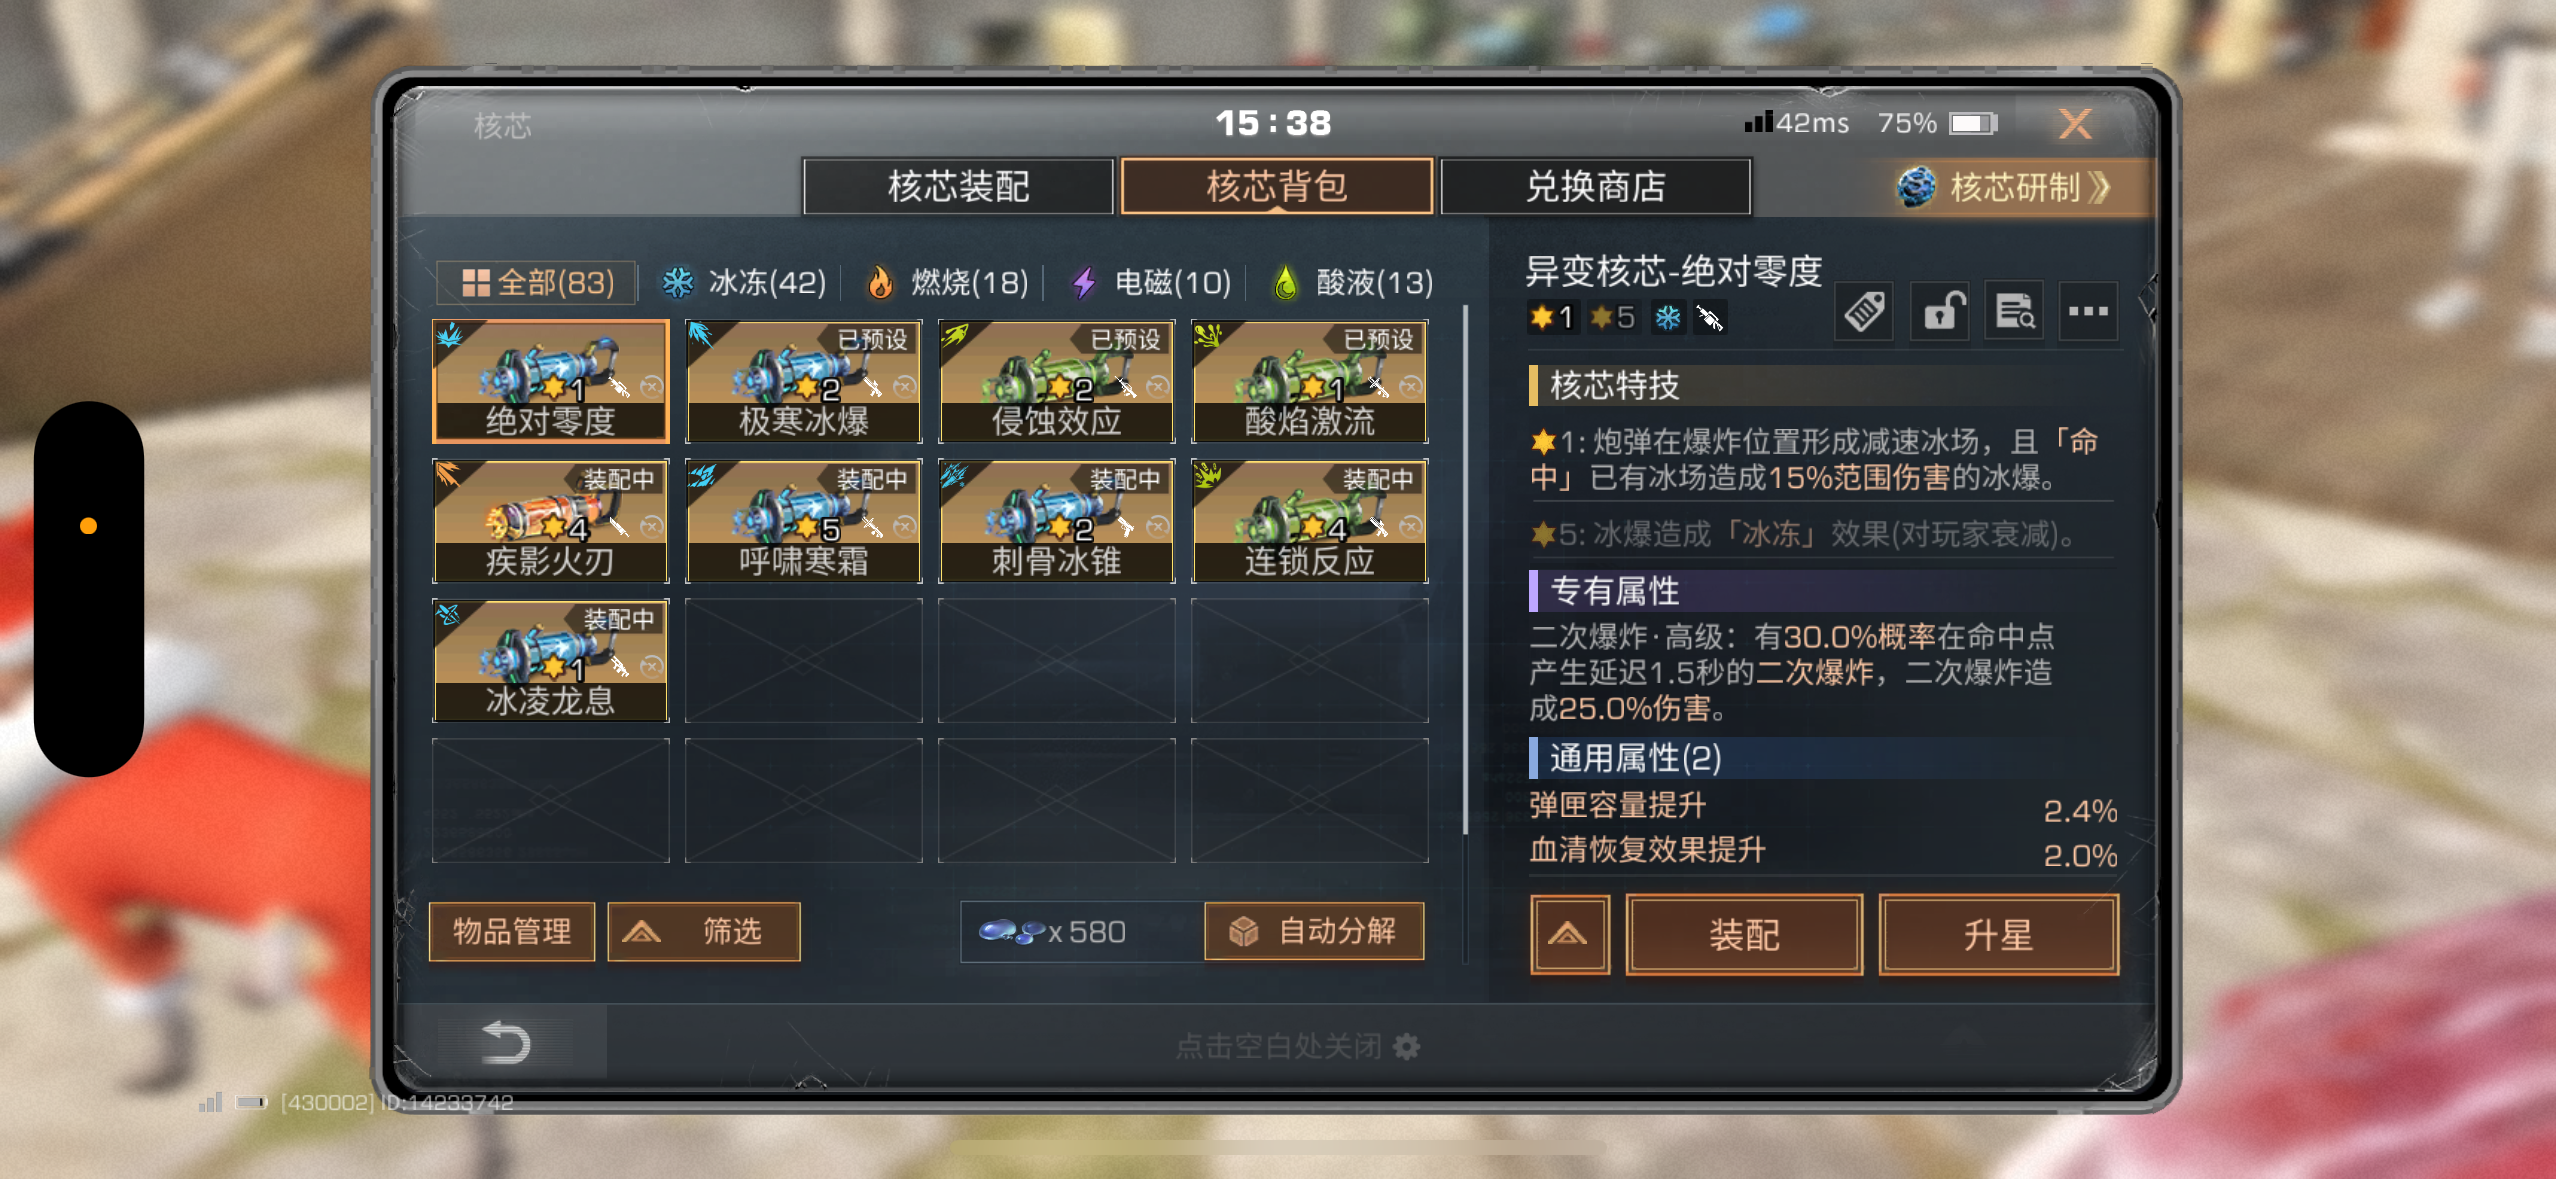
Task: Open the three-dots more options menu
Action: coord(2088,312)
